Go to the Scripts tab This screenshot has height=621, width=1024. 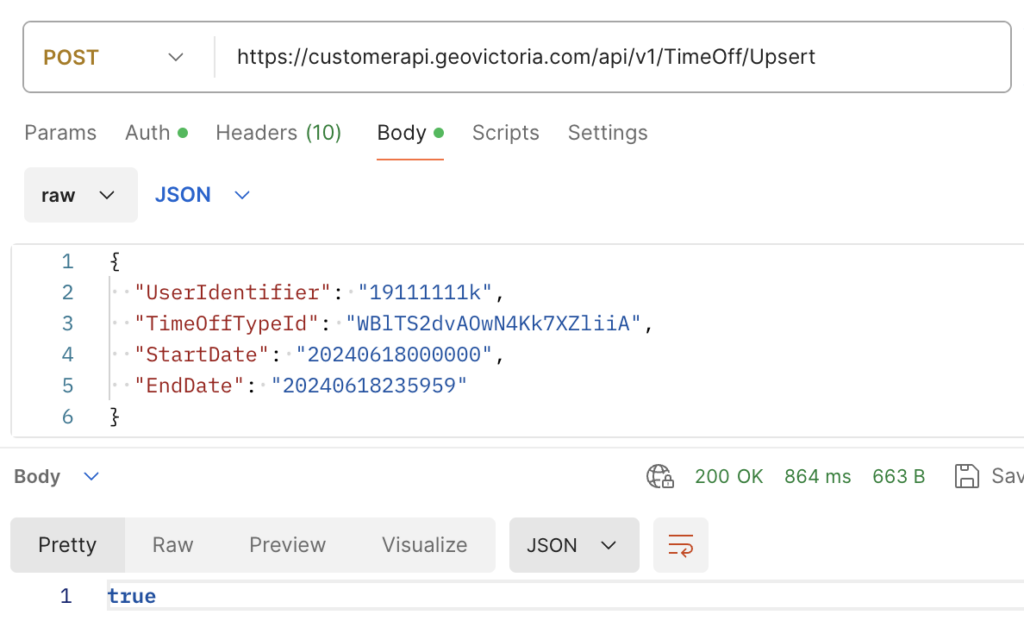pos(505,133)
